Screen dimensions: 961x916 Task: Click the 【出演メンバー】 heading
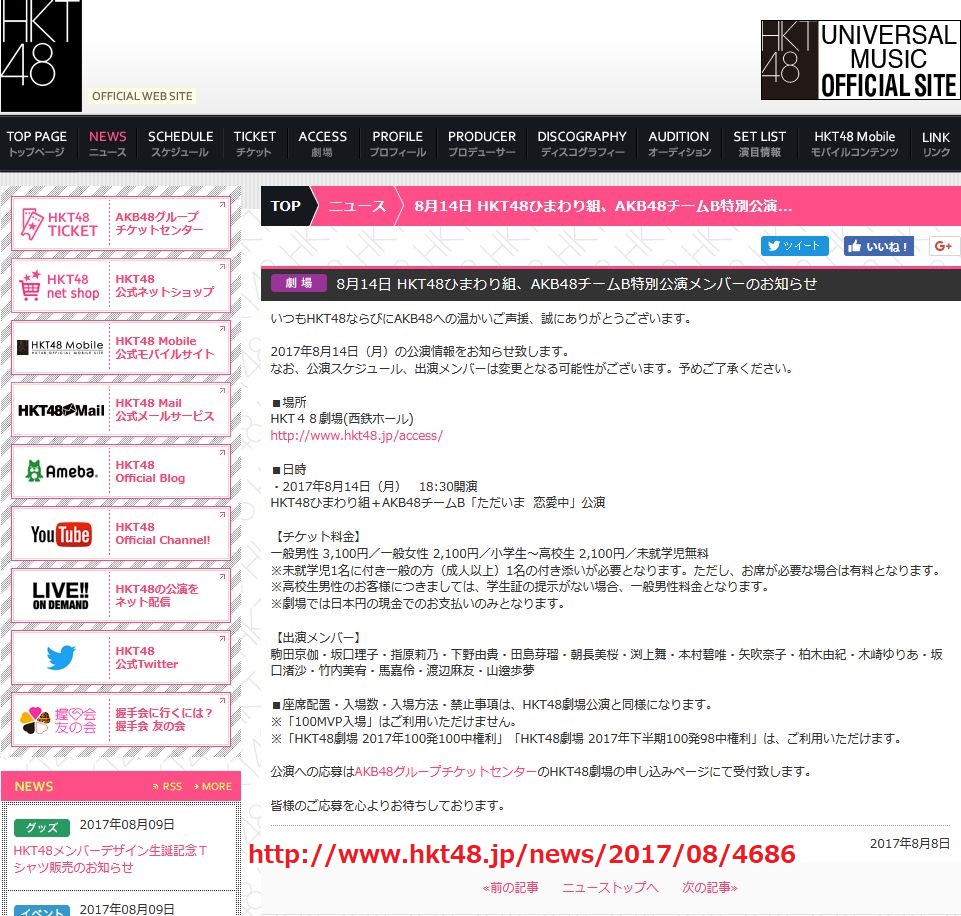[317, 637]
